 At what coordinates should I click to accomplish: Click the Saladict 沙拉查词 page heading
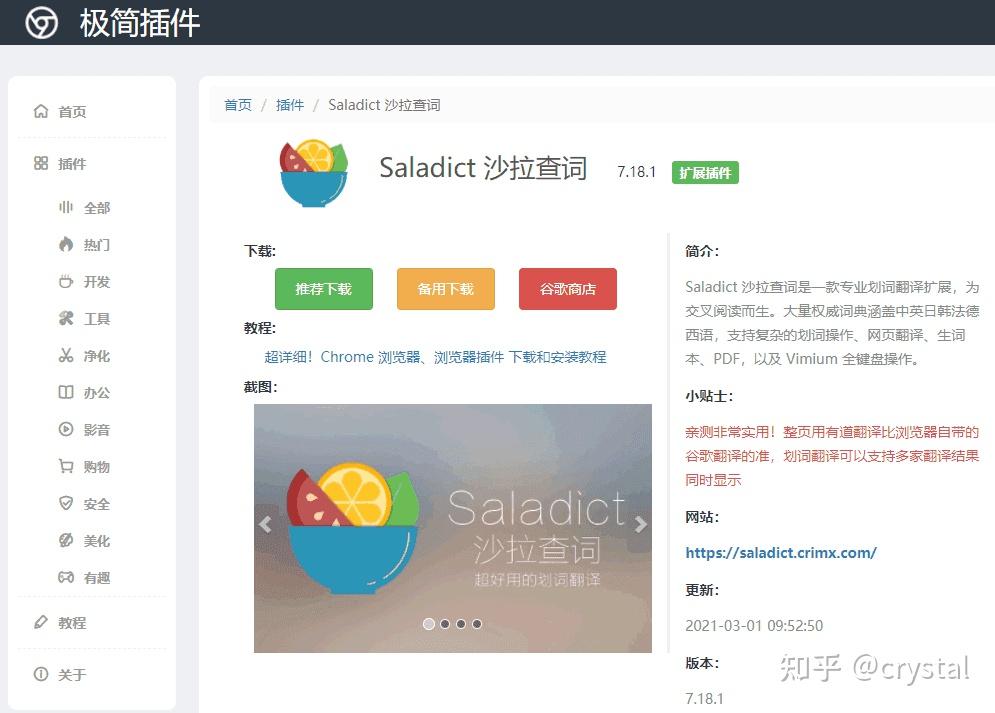tap(483, 168)
